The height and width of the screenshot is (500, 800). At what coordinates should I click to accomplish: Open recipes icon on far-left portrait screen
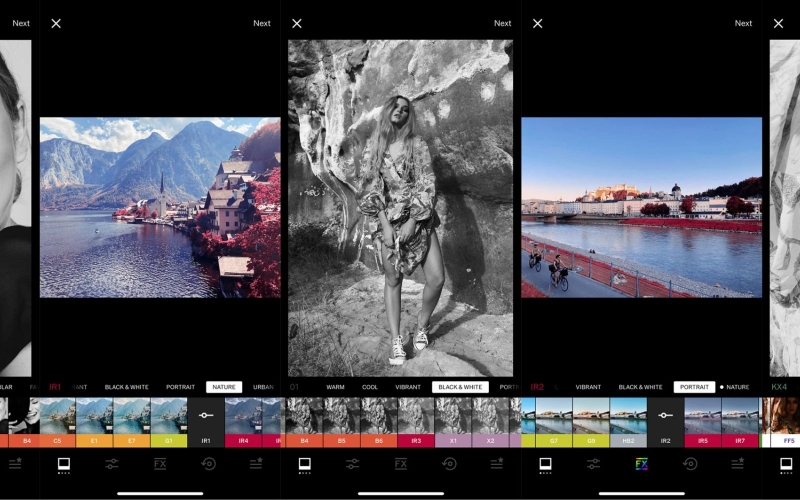point(15,463)
